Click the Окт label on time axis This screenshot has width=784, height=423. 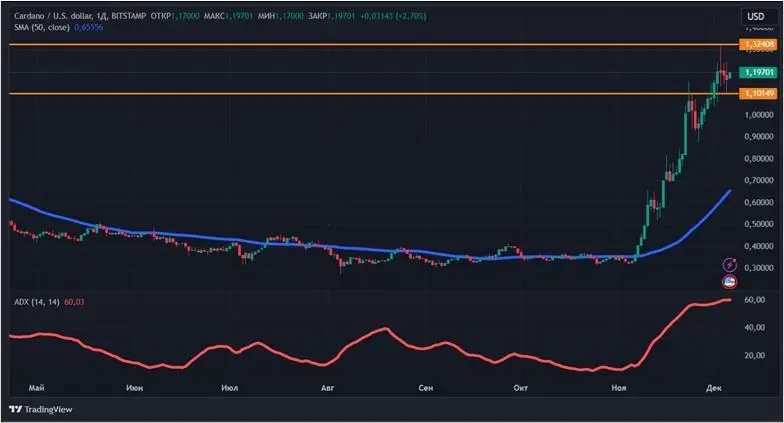[x=519, y=386]
